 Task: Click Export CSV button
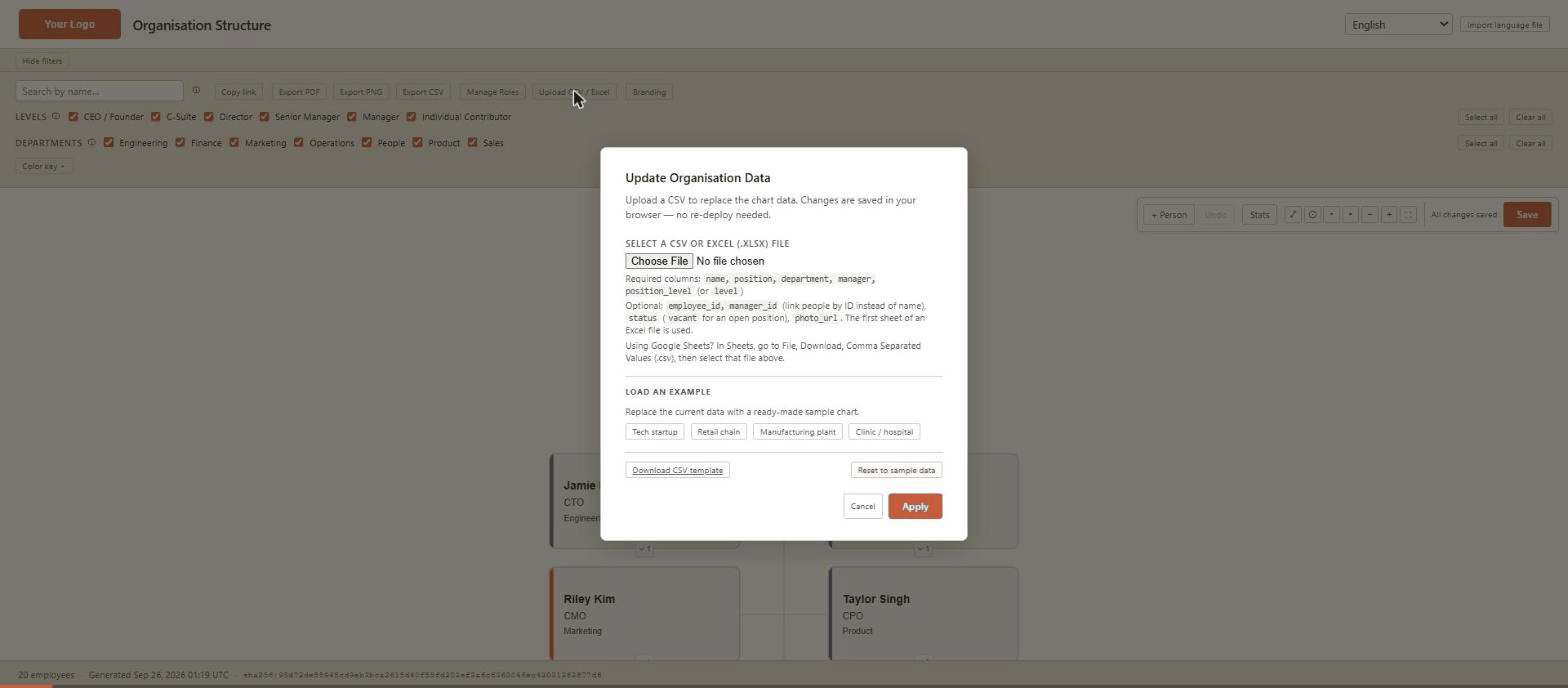(x=423, y=92)
